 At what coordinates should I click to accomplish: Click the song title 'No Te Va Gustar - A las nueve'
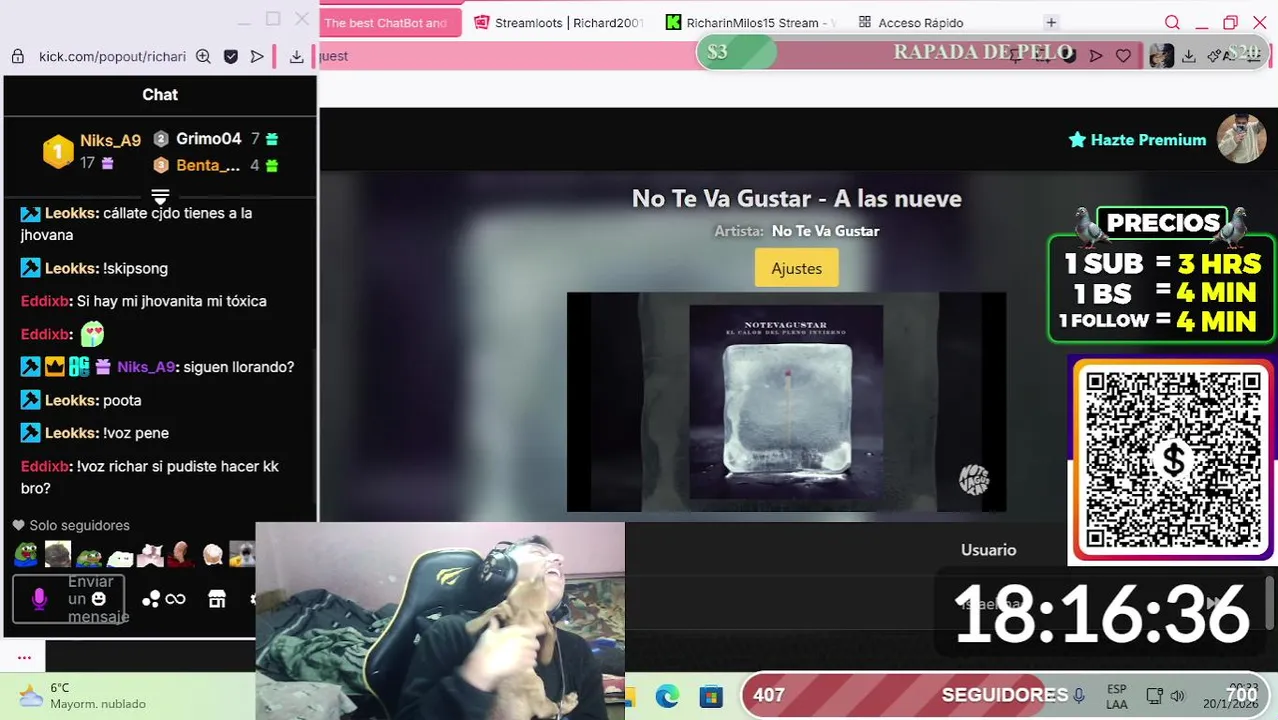(x=796, y=198)
